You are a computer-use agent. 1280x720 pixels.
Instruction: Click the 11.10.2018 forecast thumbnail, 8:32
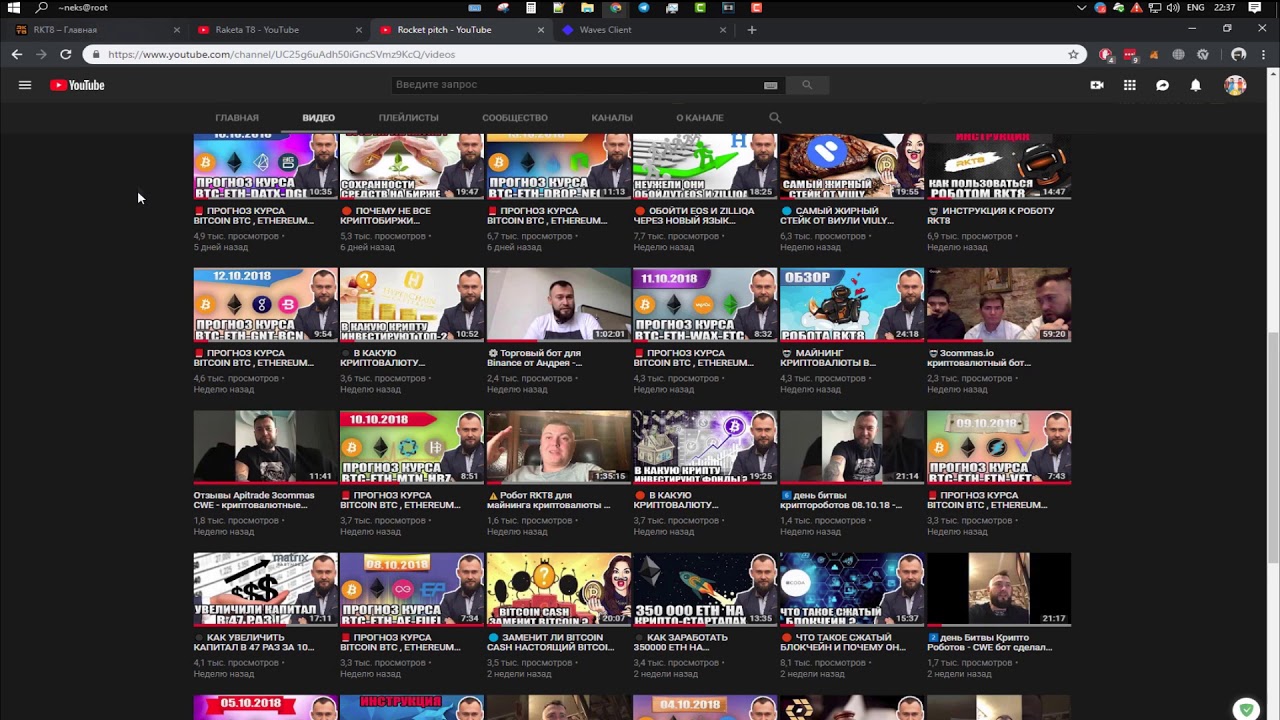[705, 305]
